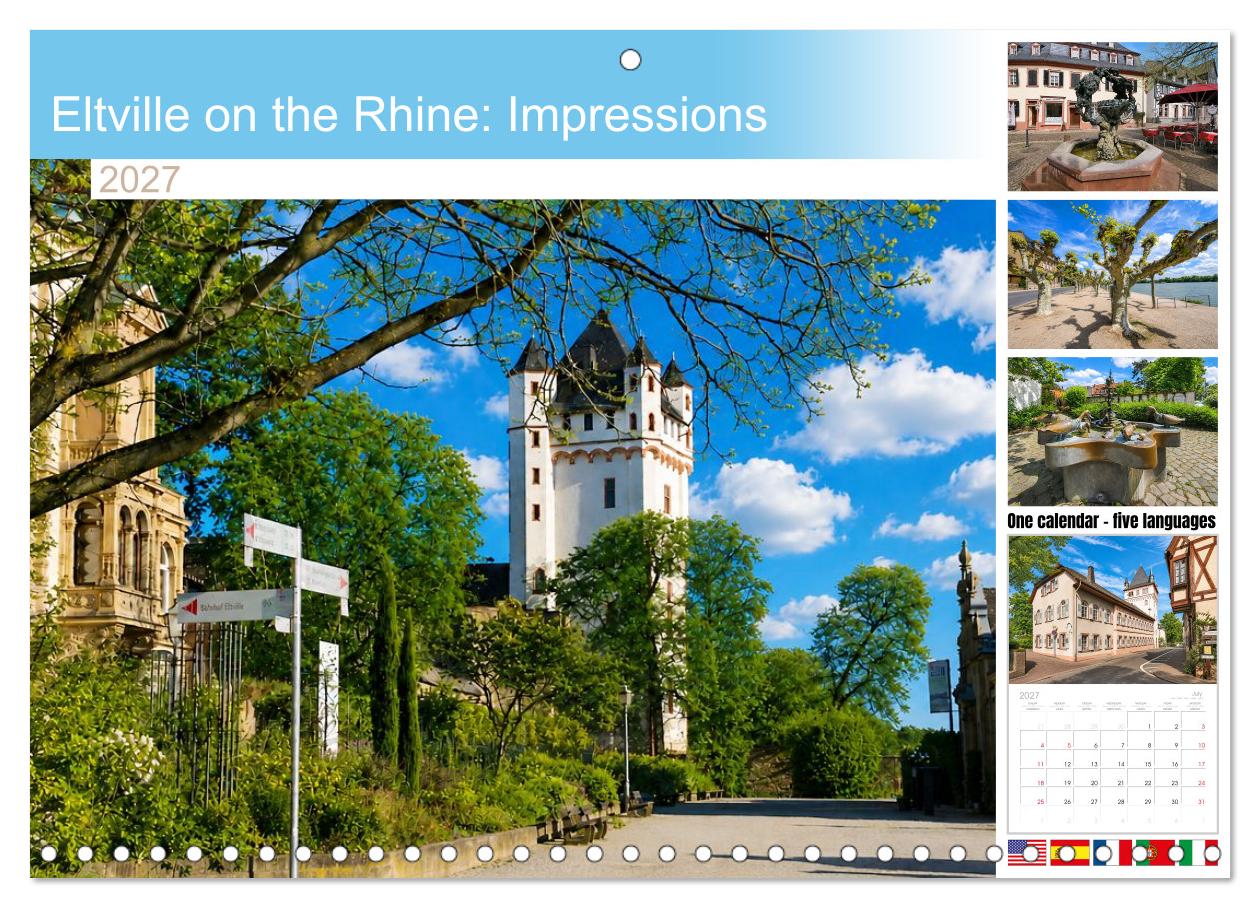Screen dimensions: 1260x908
Task: Click the "Bahnhof Eltville" direction sign
Action: tap(234, 605)
